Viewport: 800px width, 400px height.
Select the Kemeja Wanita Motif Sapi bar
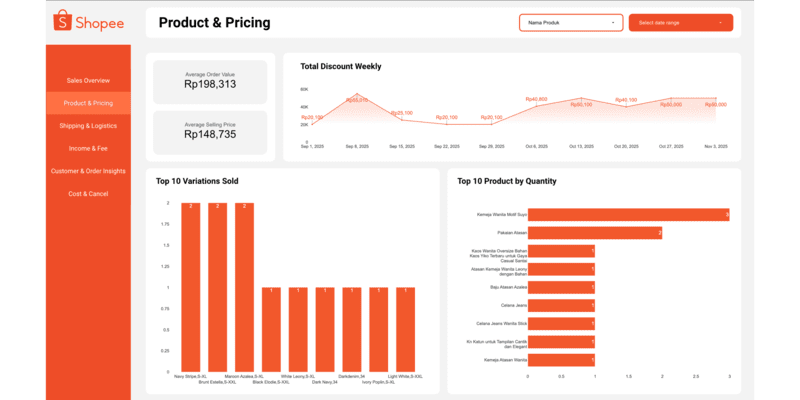(x=627, y=214)
